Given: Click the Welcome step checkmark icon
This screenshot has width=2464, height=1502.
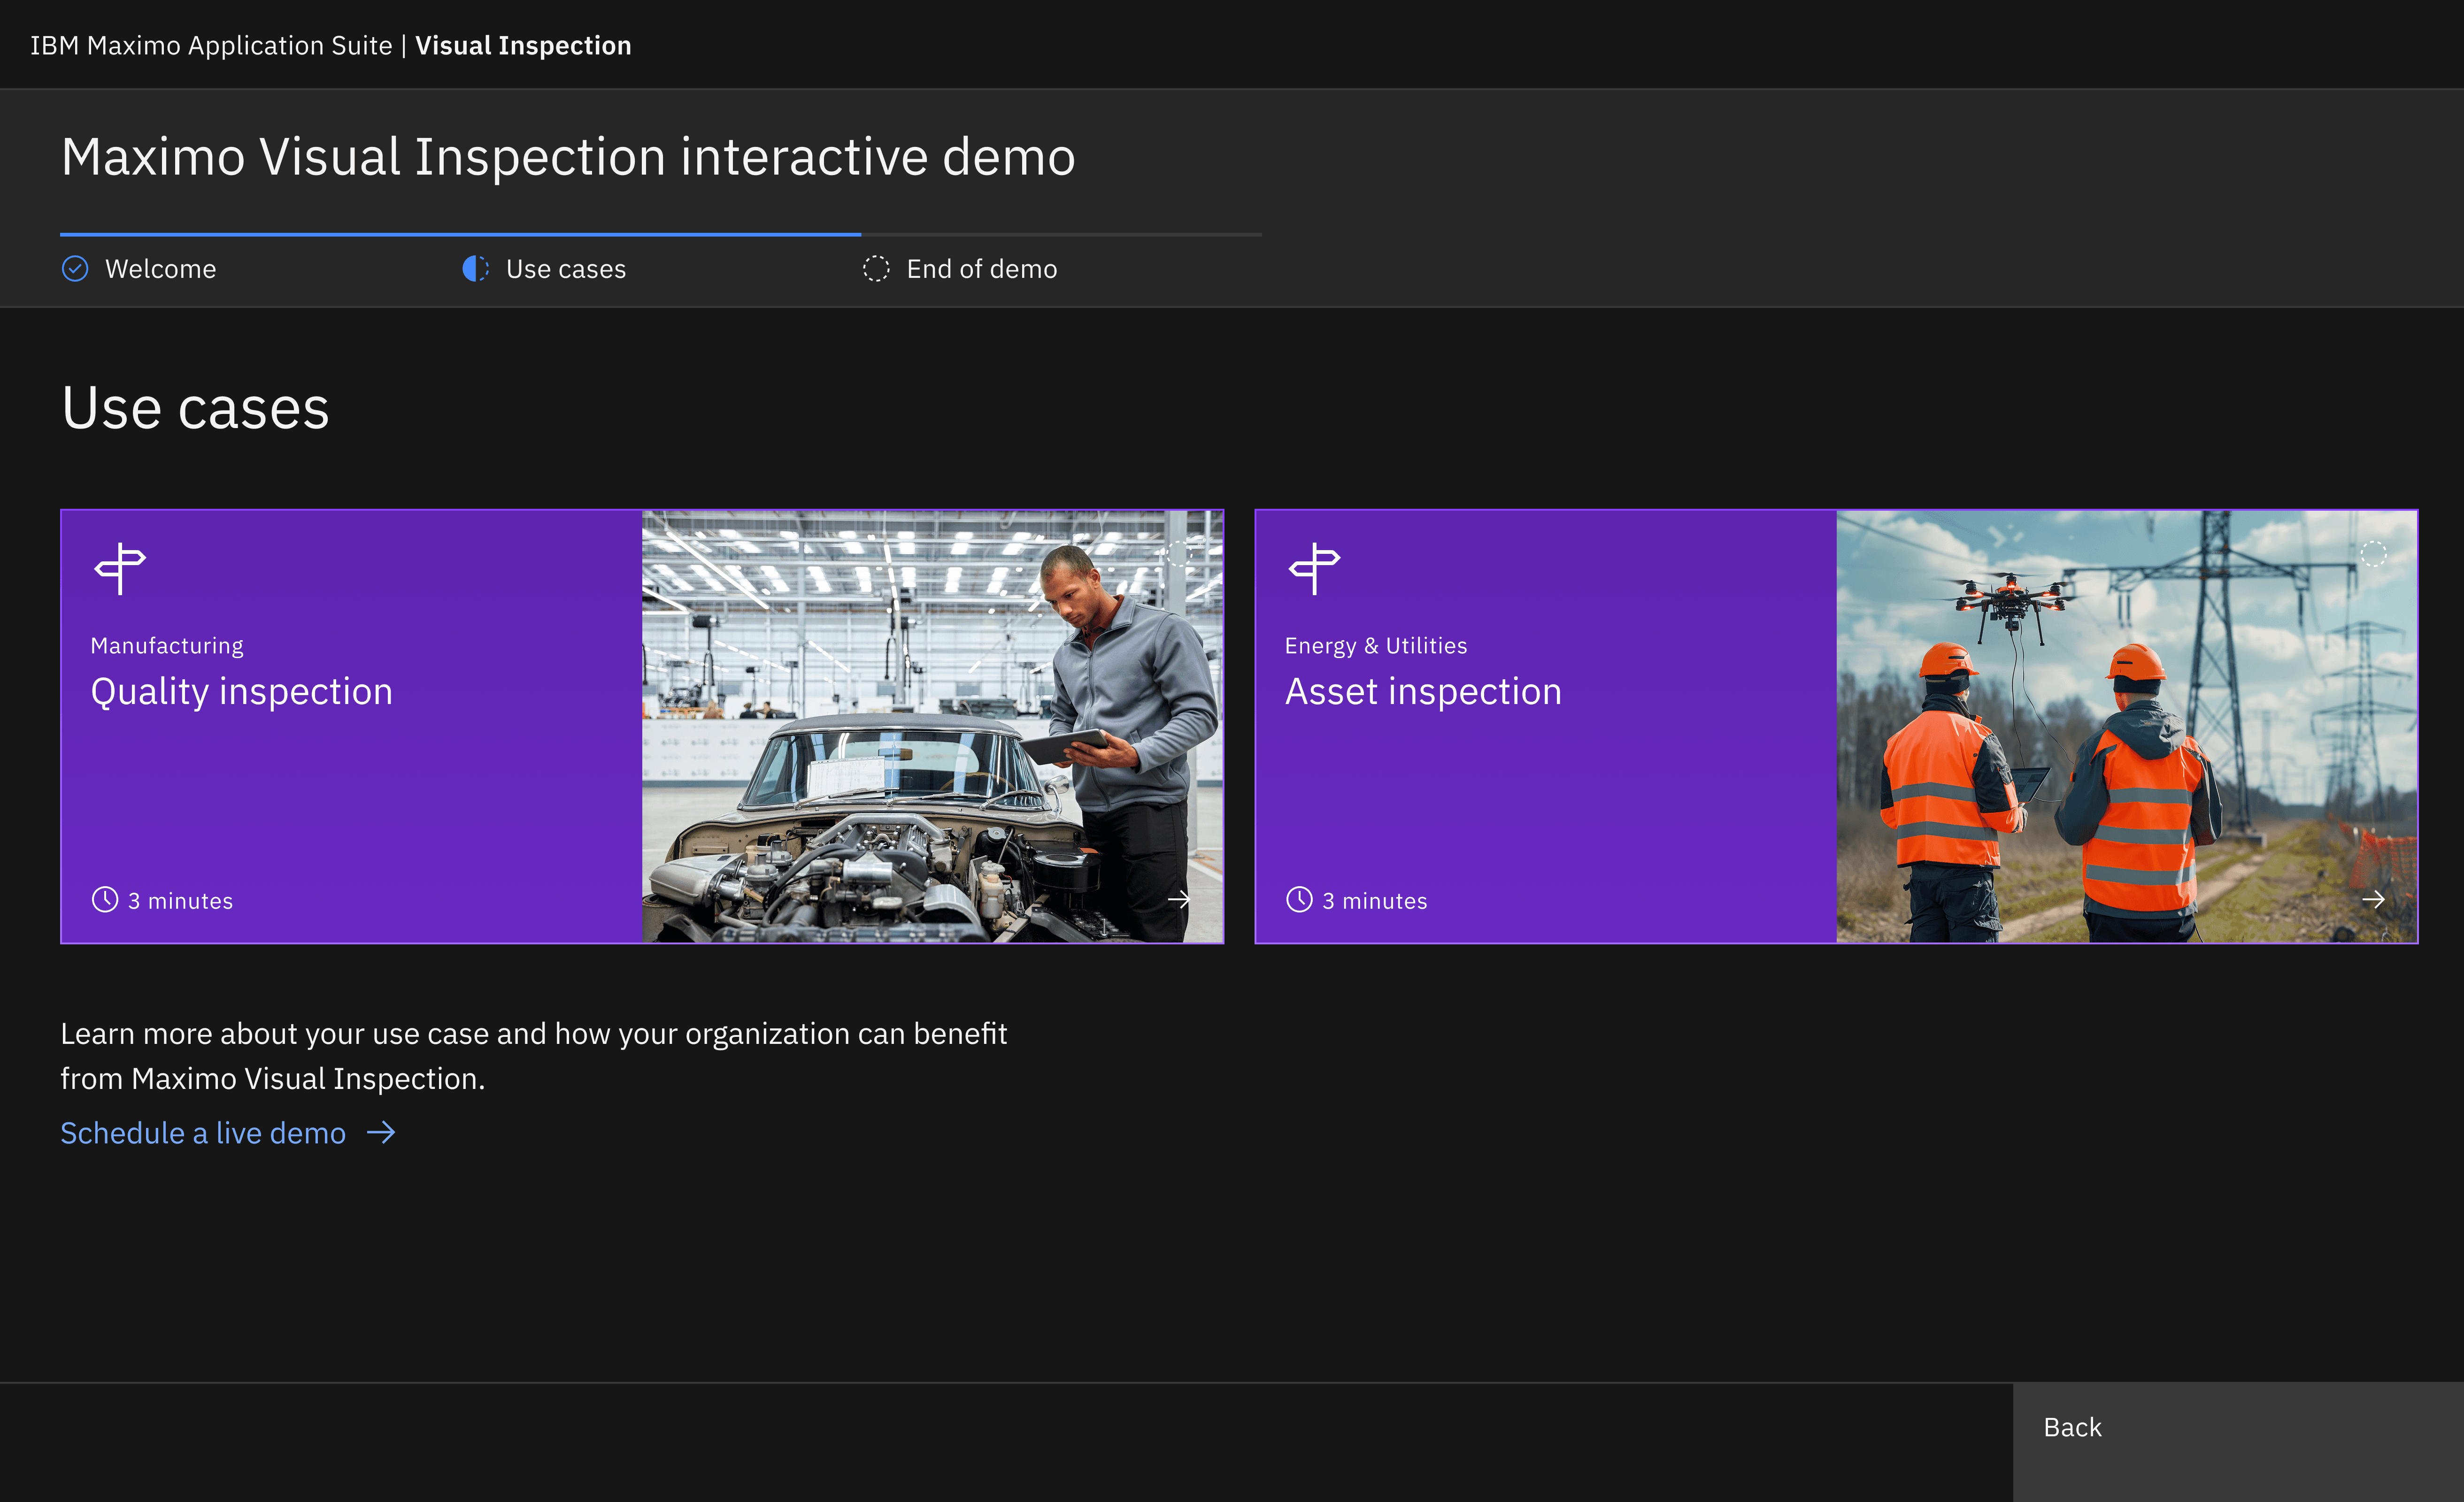Looking at the screenshot, I should 75,269.
